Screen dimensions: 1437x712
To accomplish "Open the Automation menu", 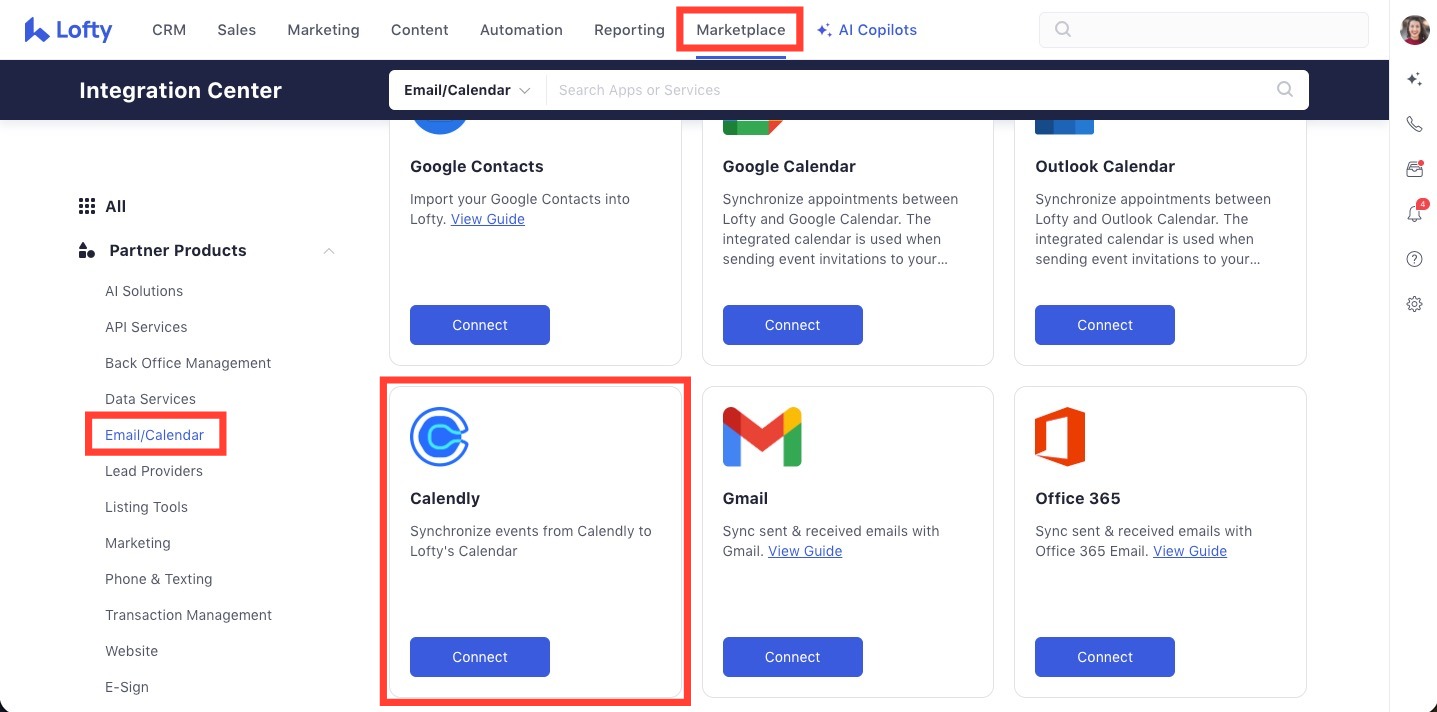I will [x=521, y=30].
